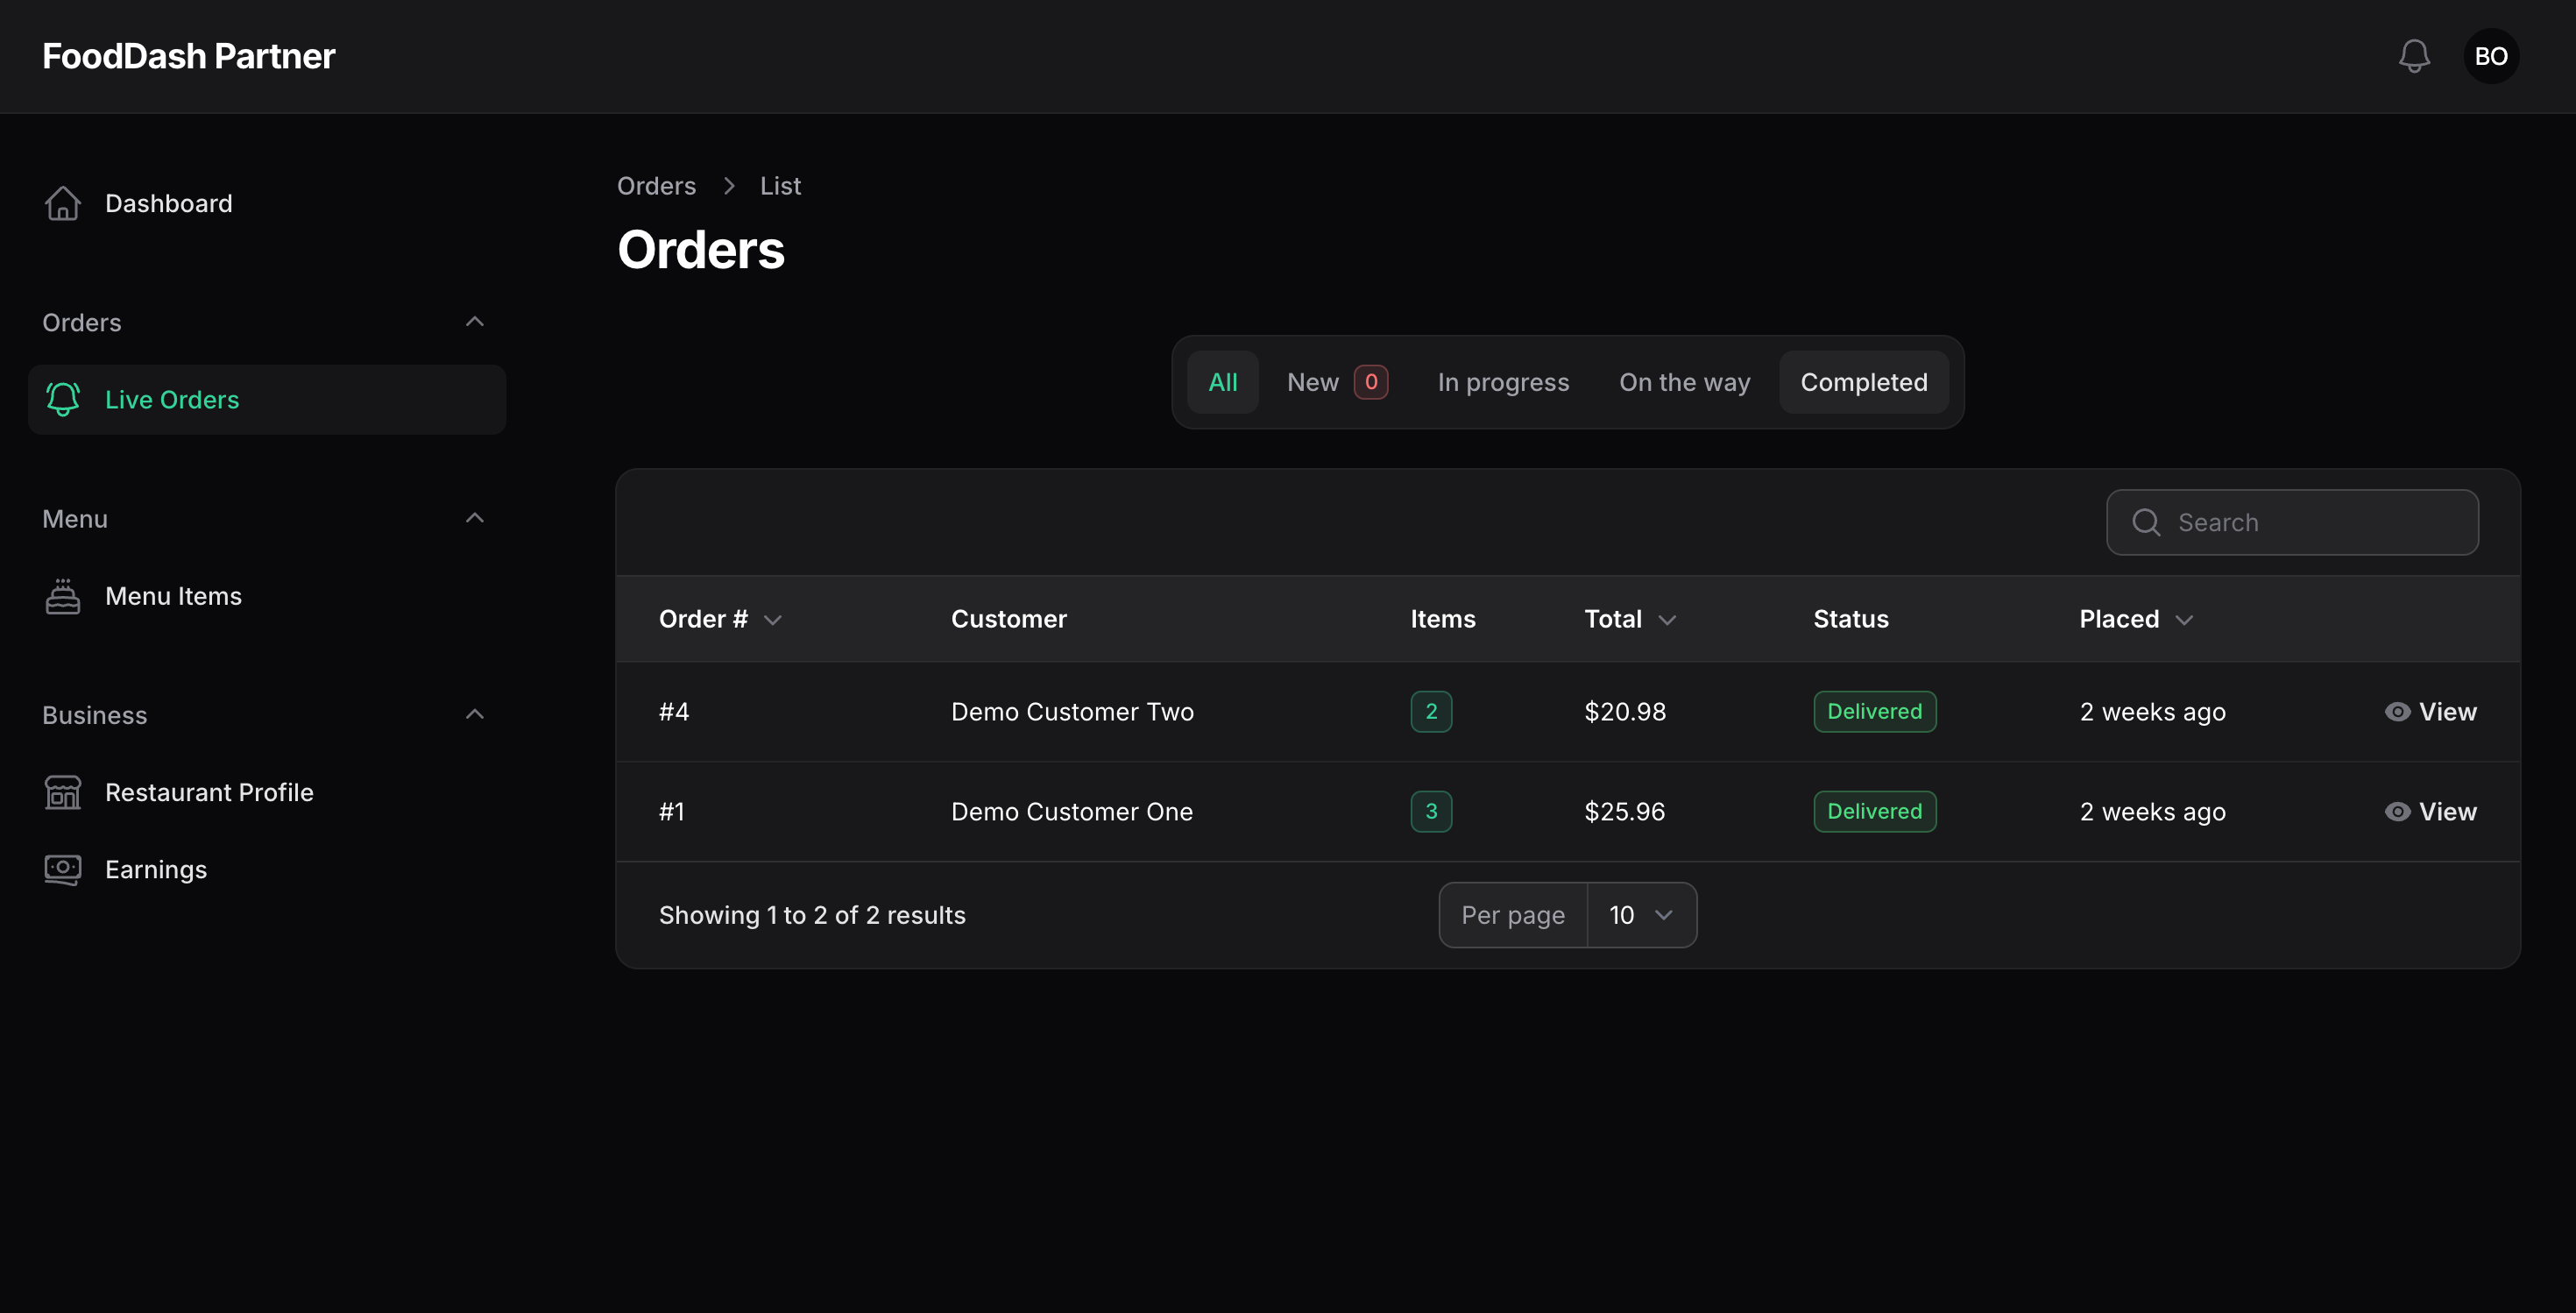Click the Restaurant Profile storefront icon
The width and height of the screenshot is (2576, 1313).
[63, 792]
